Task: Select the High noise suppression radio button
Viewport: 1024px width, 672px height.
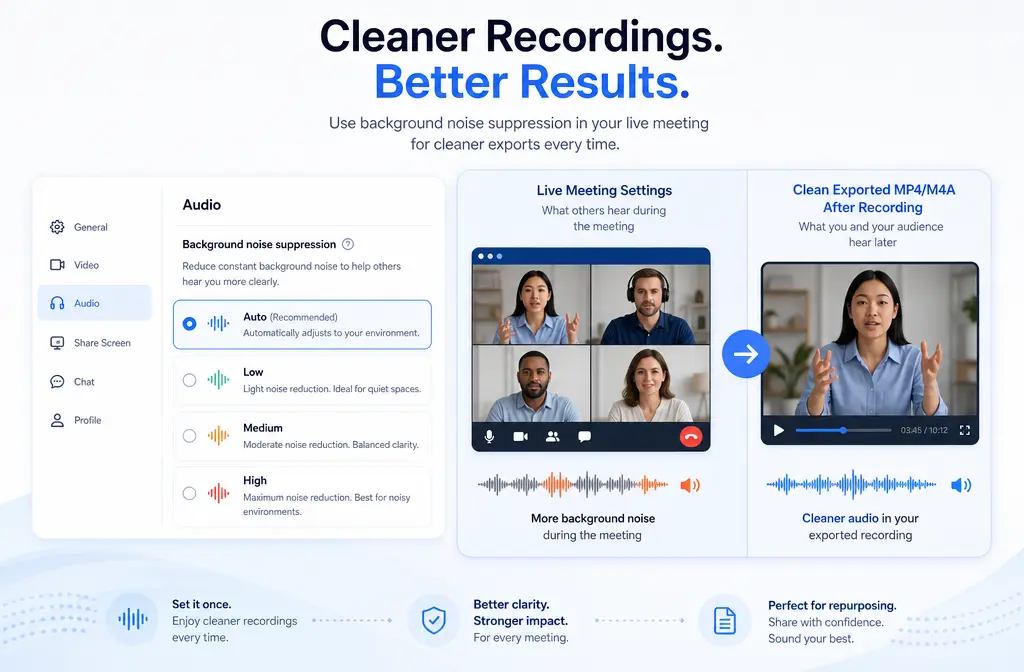Action: click(x=189, y=493)
